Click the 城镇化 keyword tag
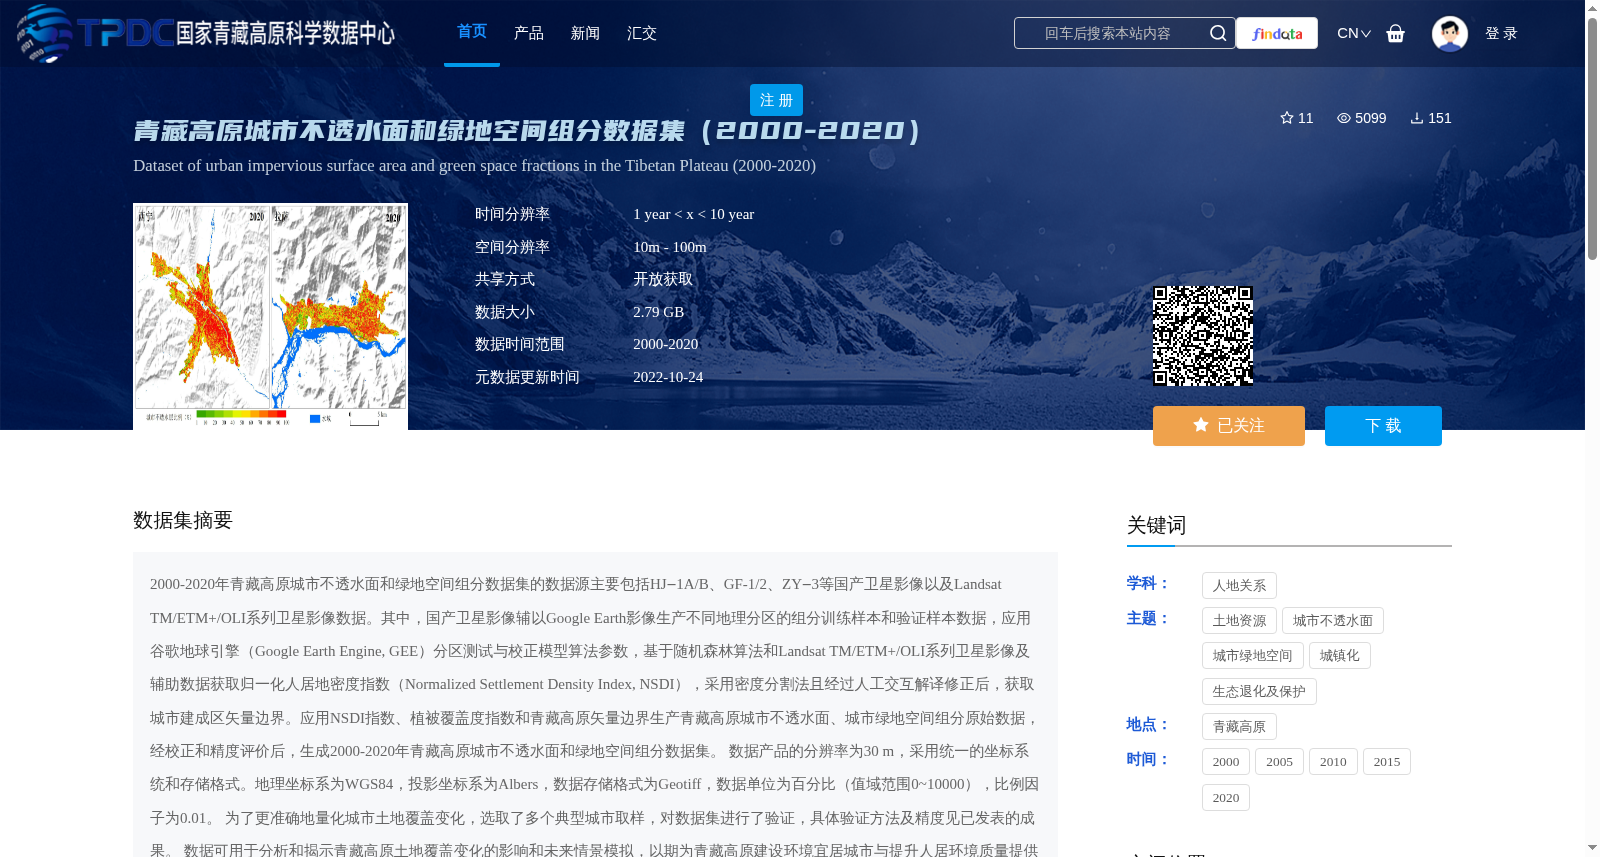 click(x=1340, y=656)
